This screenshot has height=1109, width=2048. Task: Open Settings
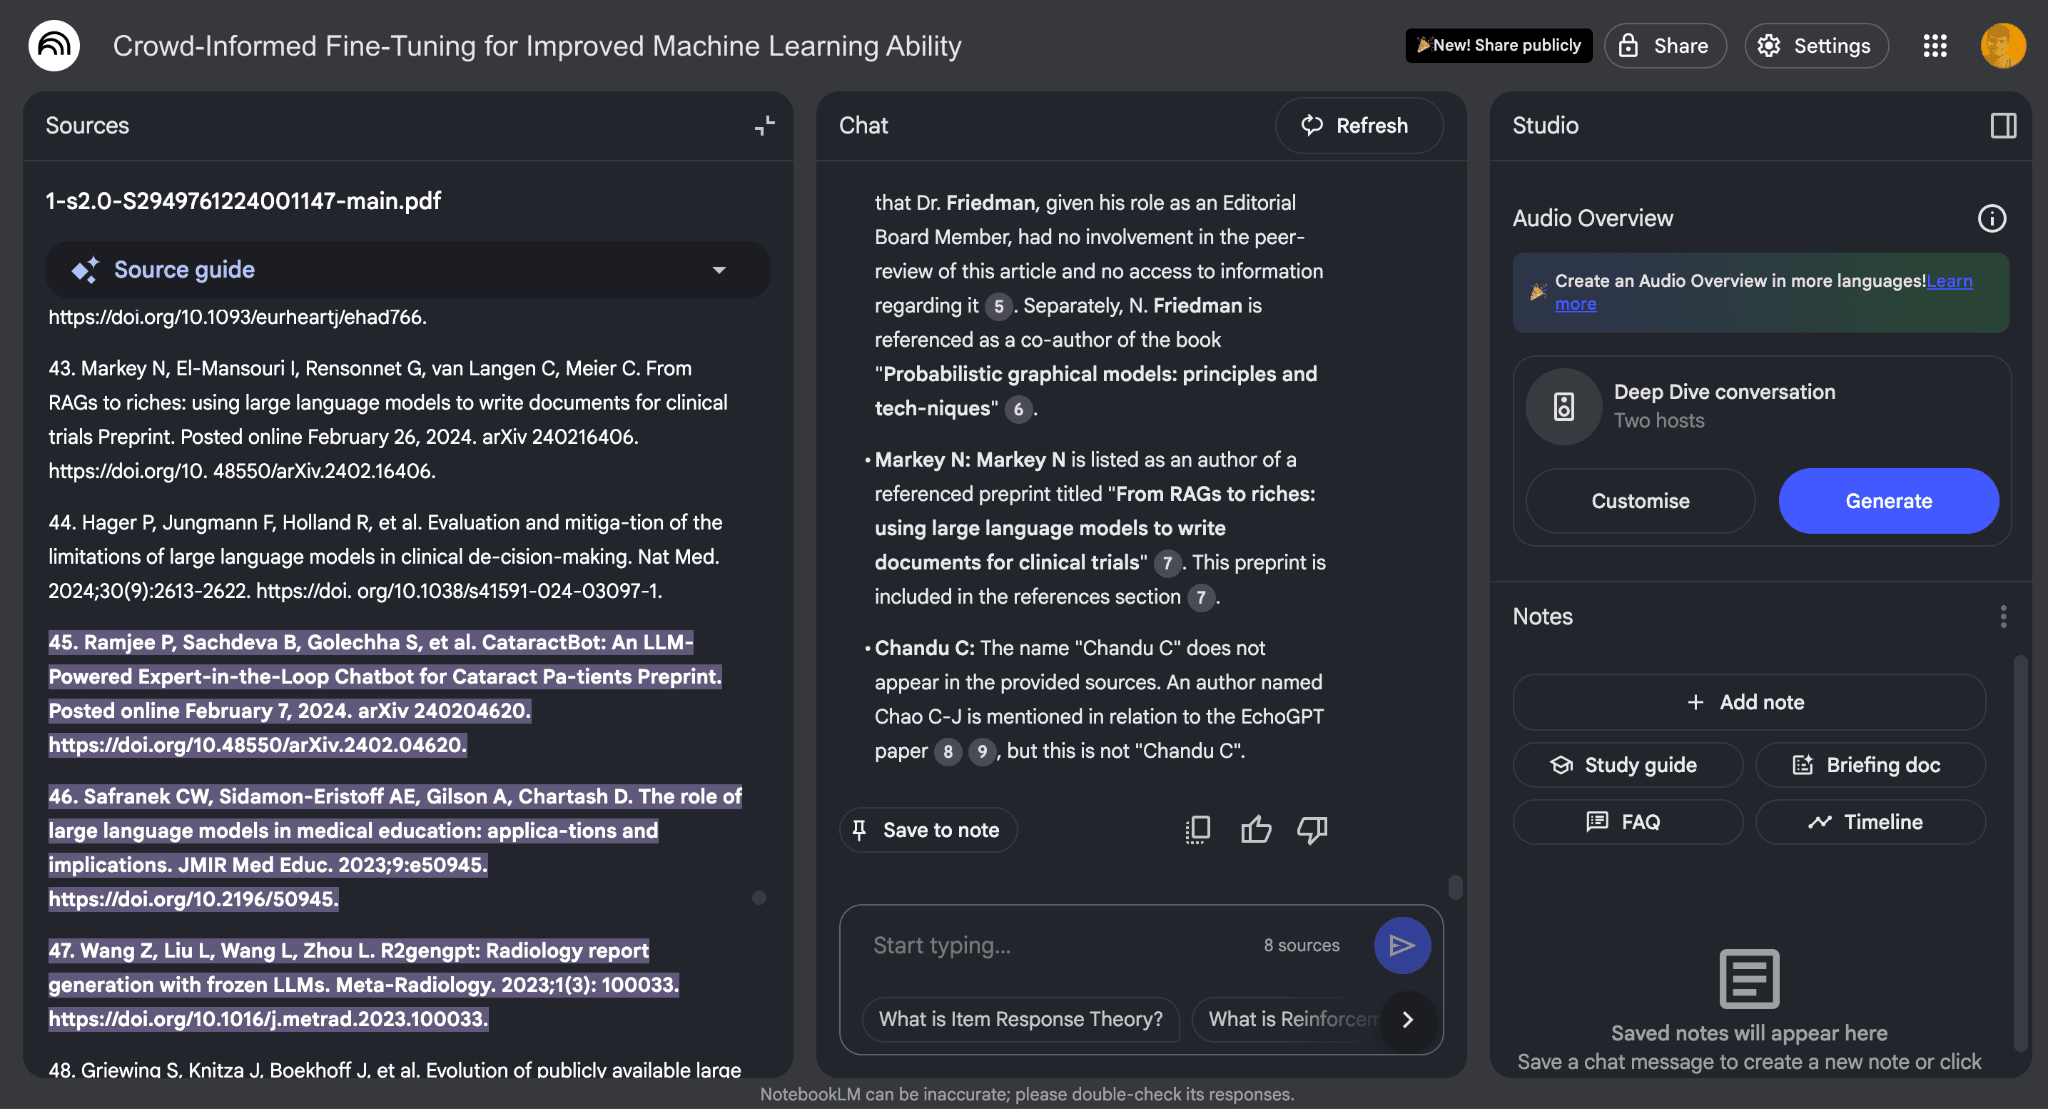tap(1816, 46)
